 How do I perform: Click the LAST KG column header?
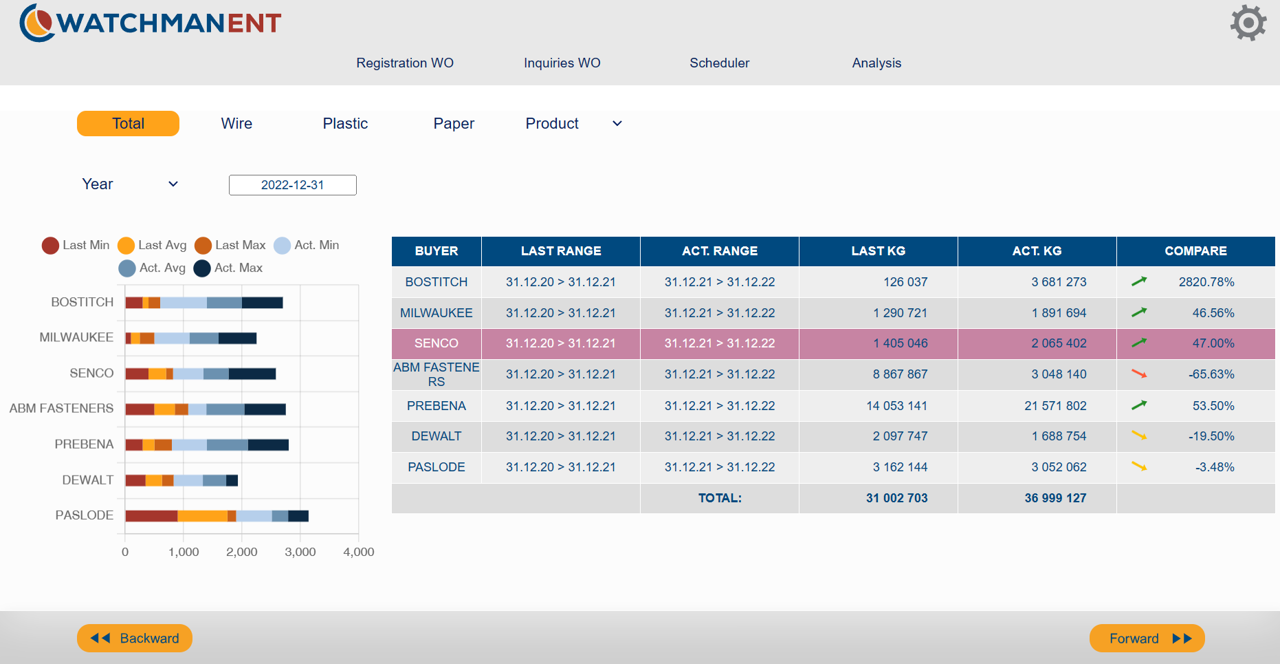click(878, 251)
